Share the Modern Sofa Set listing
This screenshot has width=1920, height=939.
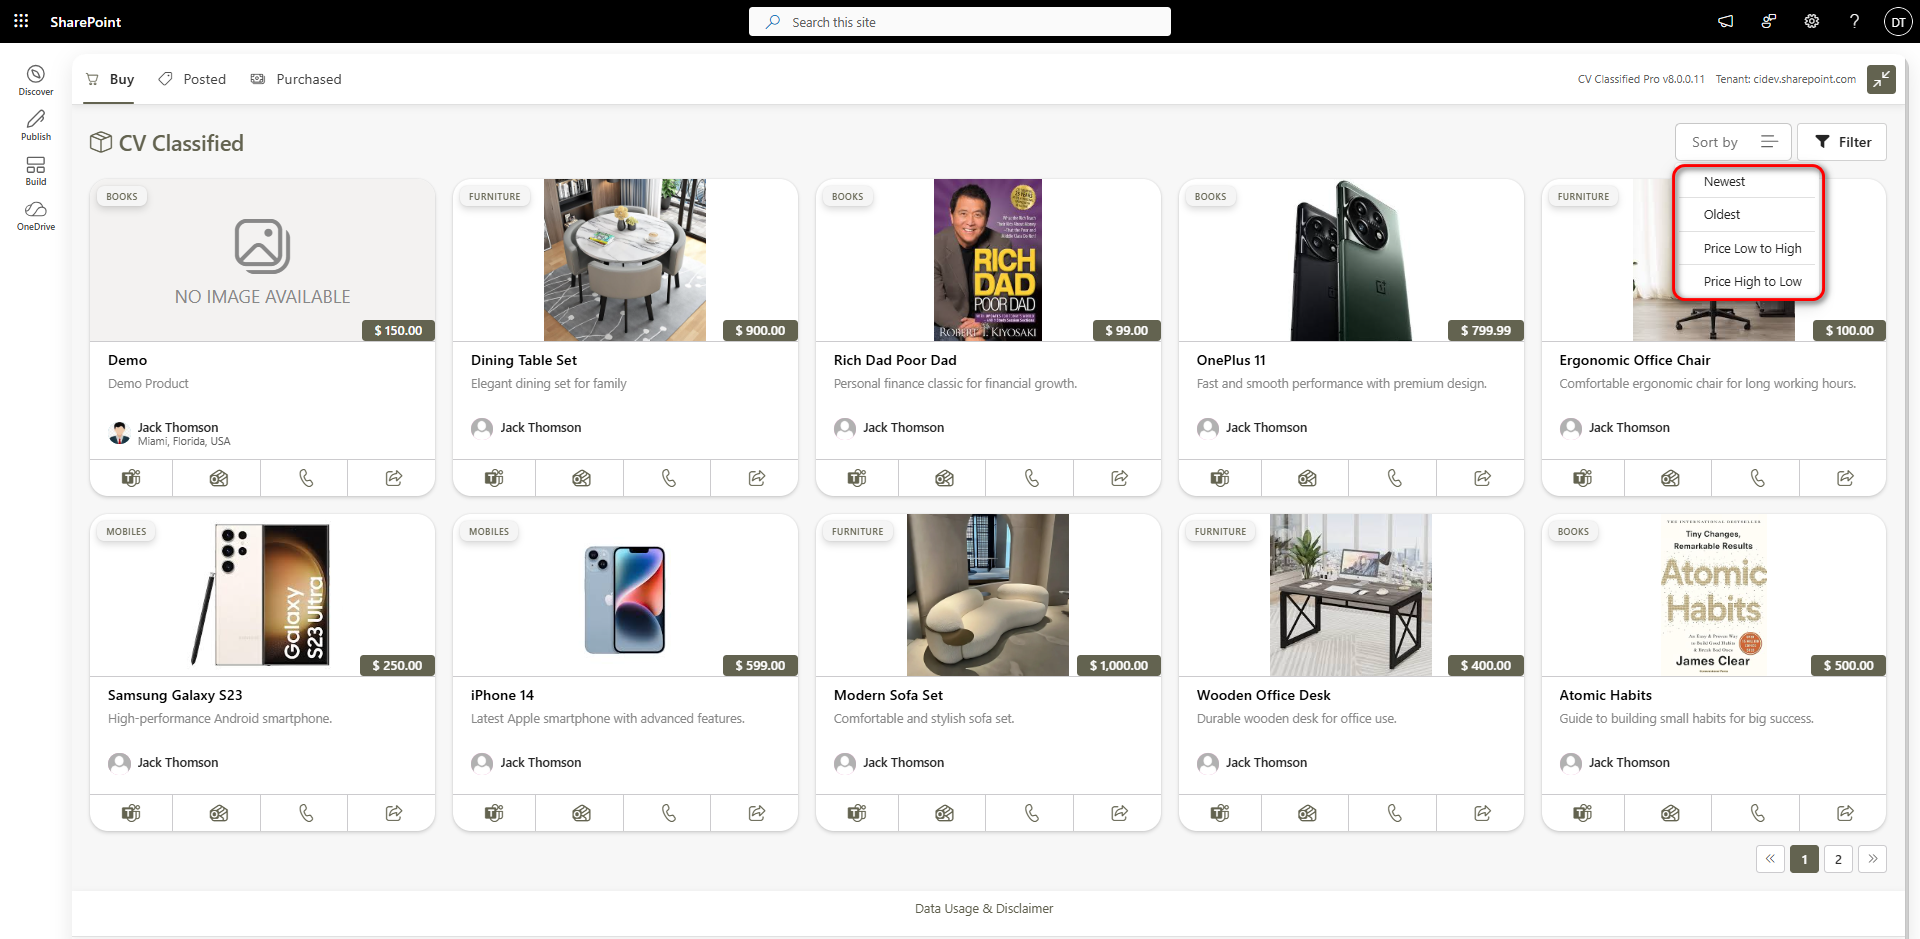click(x=1120, y=813)
